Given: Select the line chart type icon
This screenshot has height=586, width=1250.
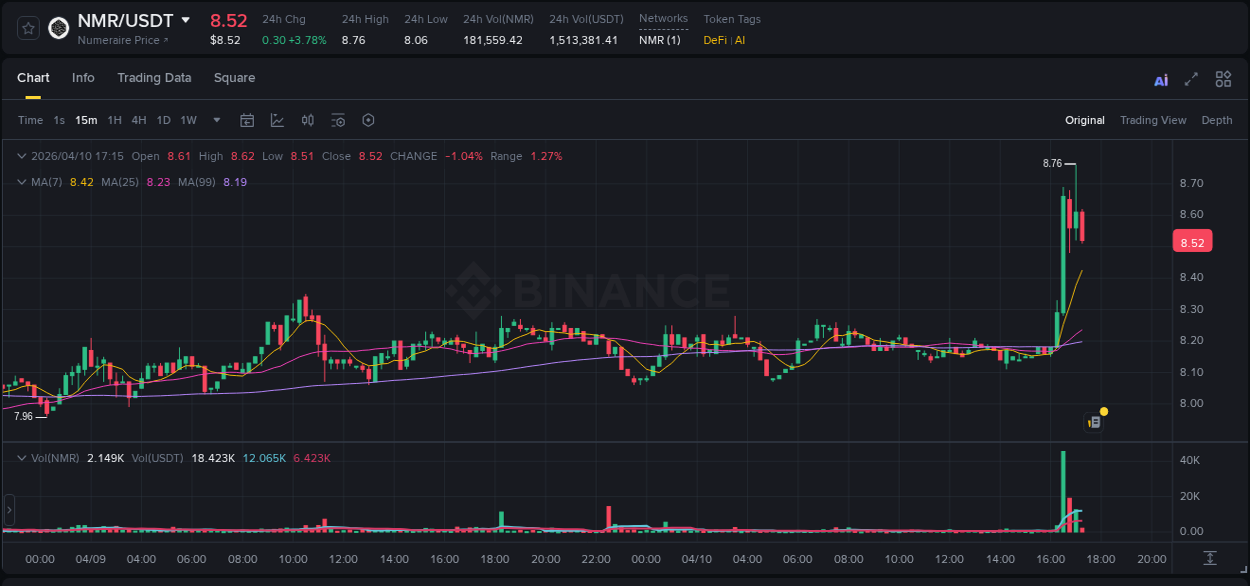Looking at the screenshot, I should 275,120.
